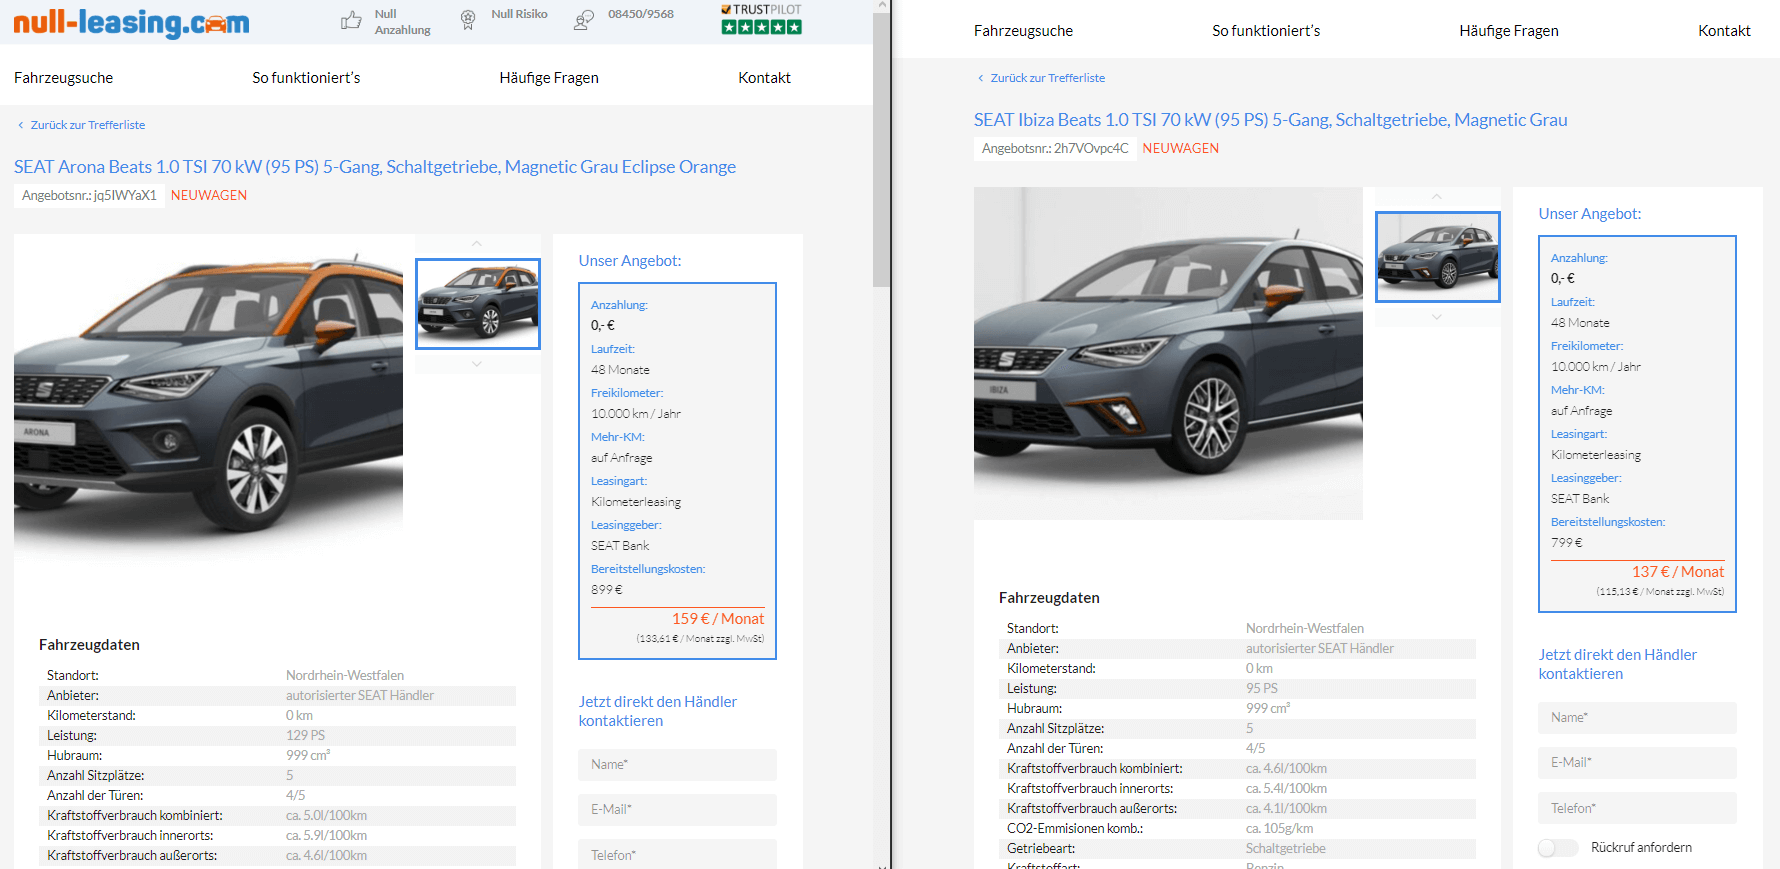The width and height of the screenshot is (1780, 869).
Task: Open So funktioniert's in left window menu
Action: click(306, 78)
